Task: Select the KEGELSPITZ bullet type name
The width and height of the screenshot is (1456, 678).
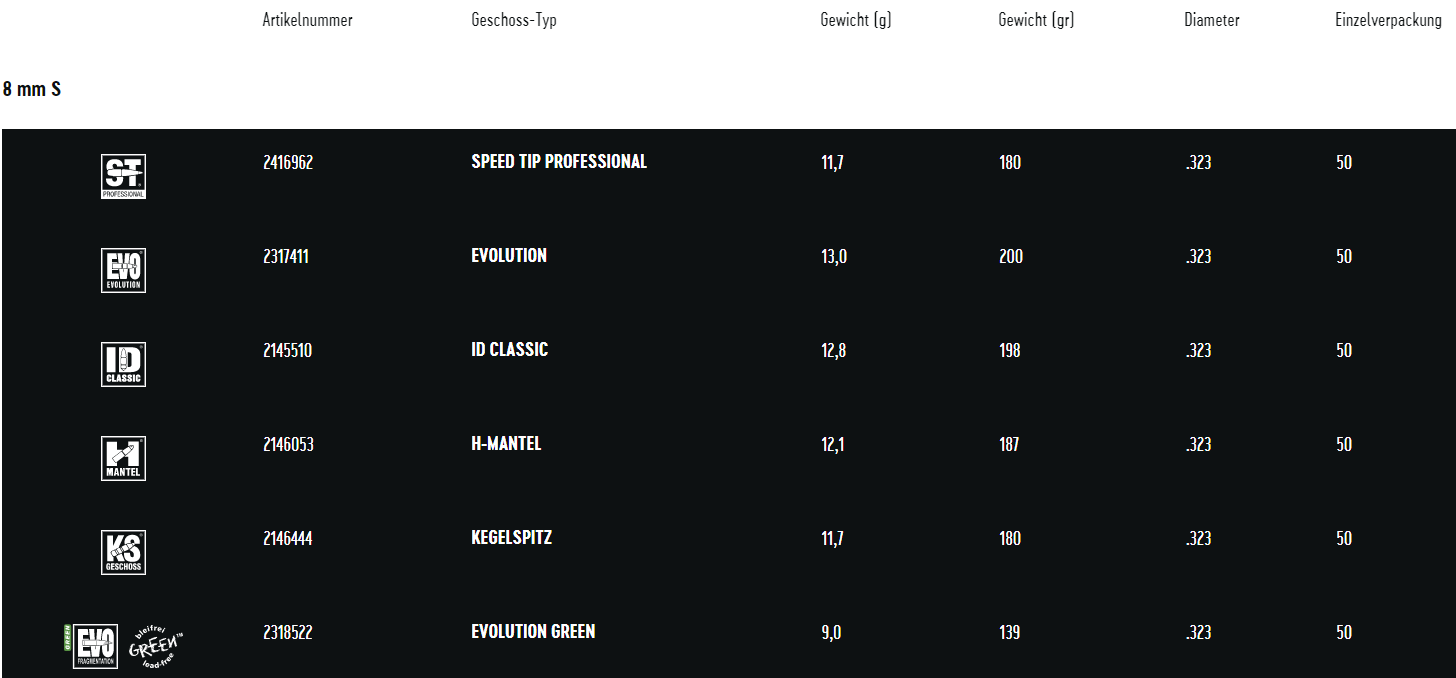Action: click(511, 538)
